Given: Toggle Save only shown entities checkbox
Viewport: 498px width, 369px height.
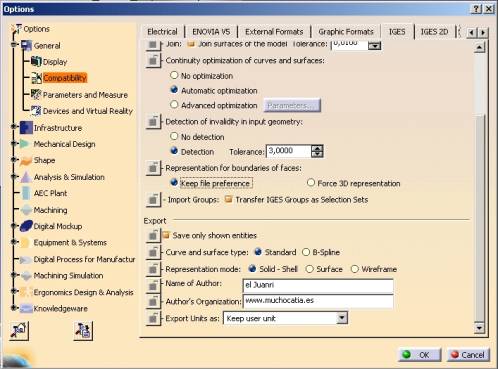Looking at the screenshot, I should 166,235.
